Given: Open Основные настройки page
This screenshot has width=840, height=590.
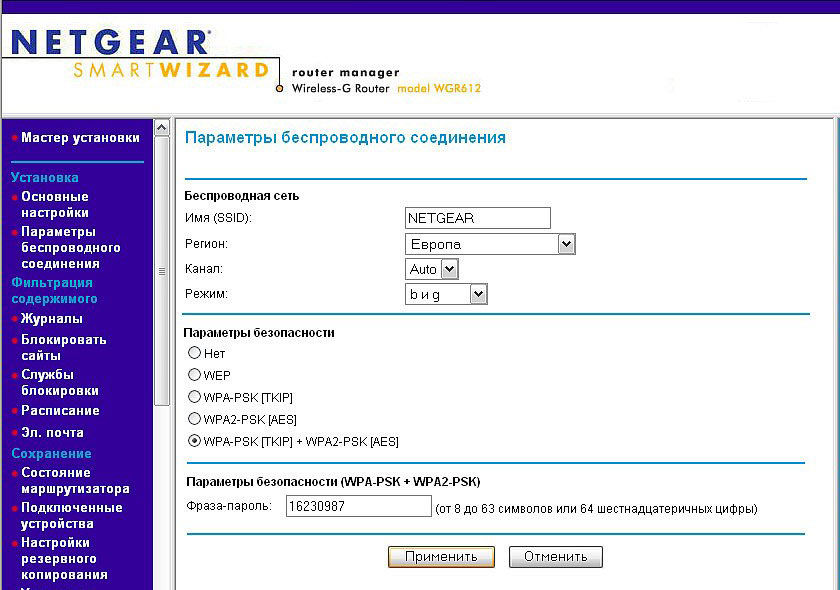Looking at the screenshot, I should (x=55, y=205).
